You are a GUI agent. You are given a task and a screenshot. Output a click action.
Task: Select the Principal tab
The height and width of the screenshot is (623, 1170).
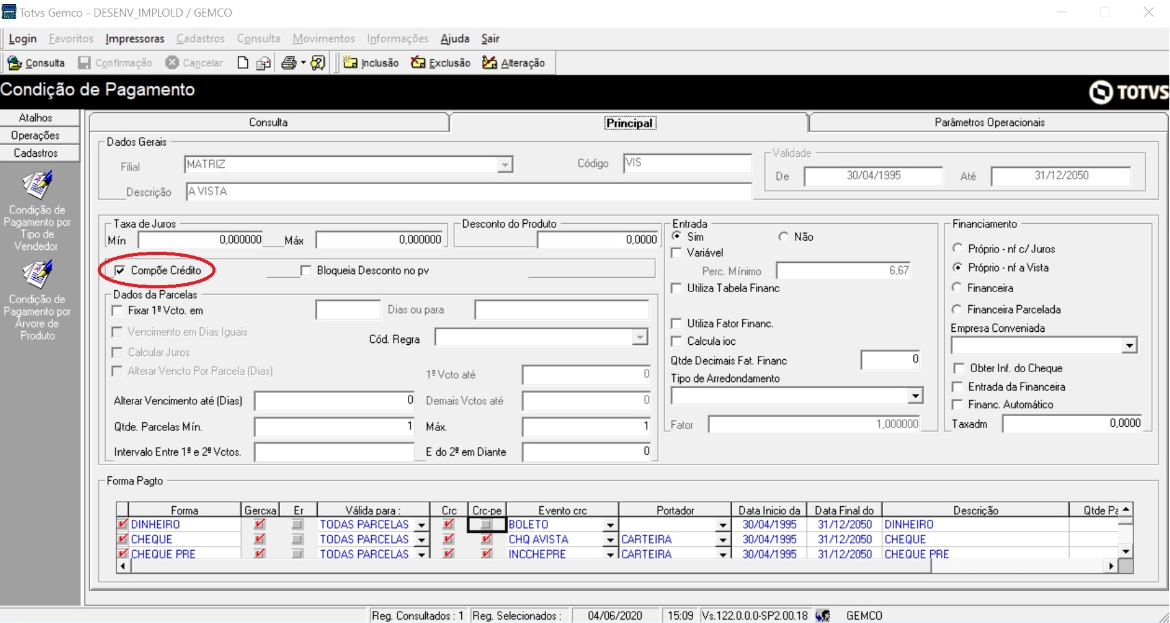point(629,123)
